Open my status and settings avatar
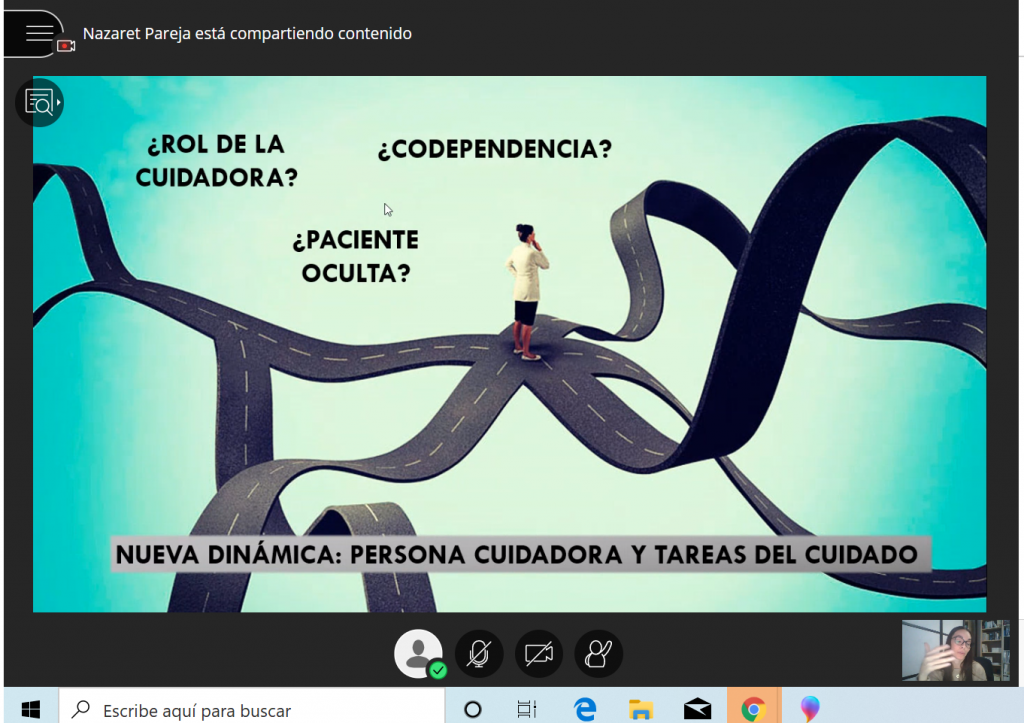Image resolution: width=1024 pixels, height=723 pixels. pos(418,653)
